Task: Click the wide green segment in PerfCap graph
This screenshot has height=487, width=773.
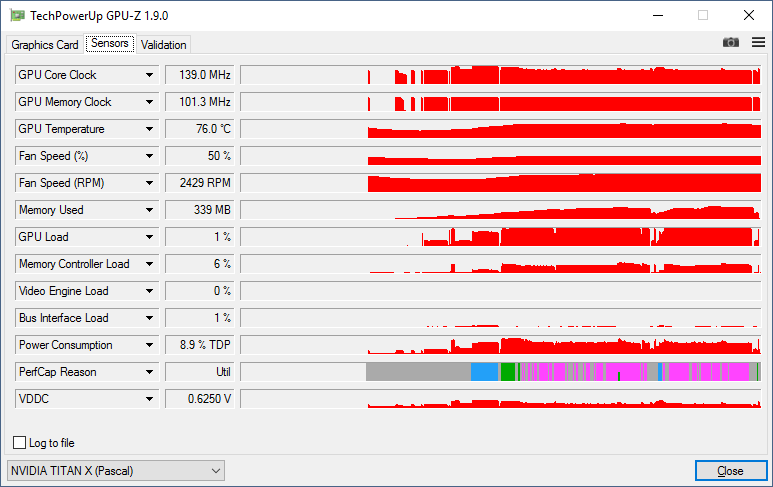Action: tap(508, 372)
